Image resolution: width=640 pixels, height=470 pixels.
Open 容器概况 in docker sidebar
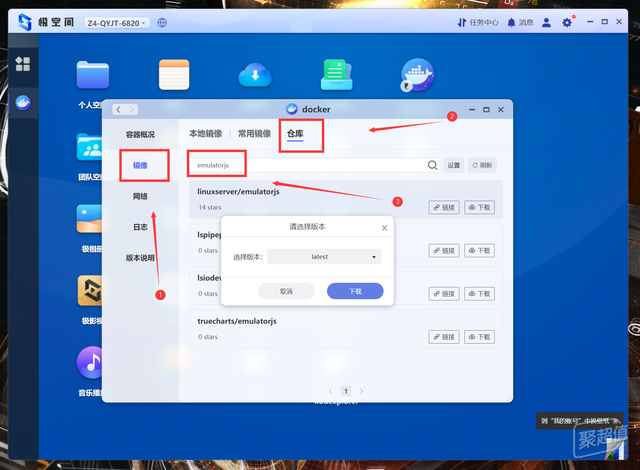coord(140,135)
